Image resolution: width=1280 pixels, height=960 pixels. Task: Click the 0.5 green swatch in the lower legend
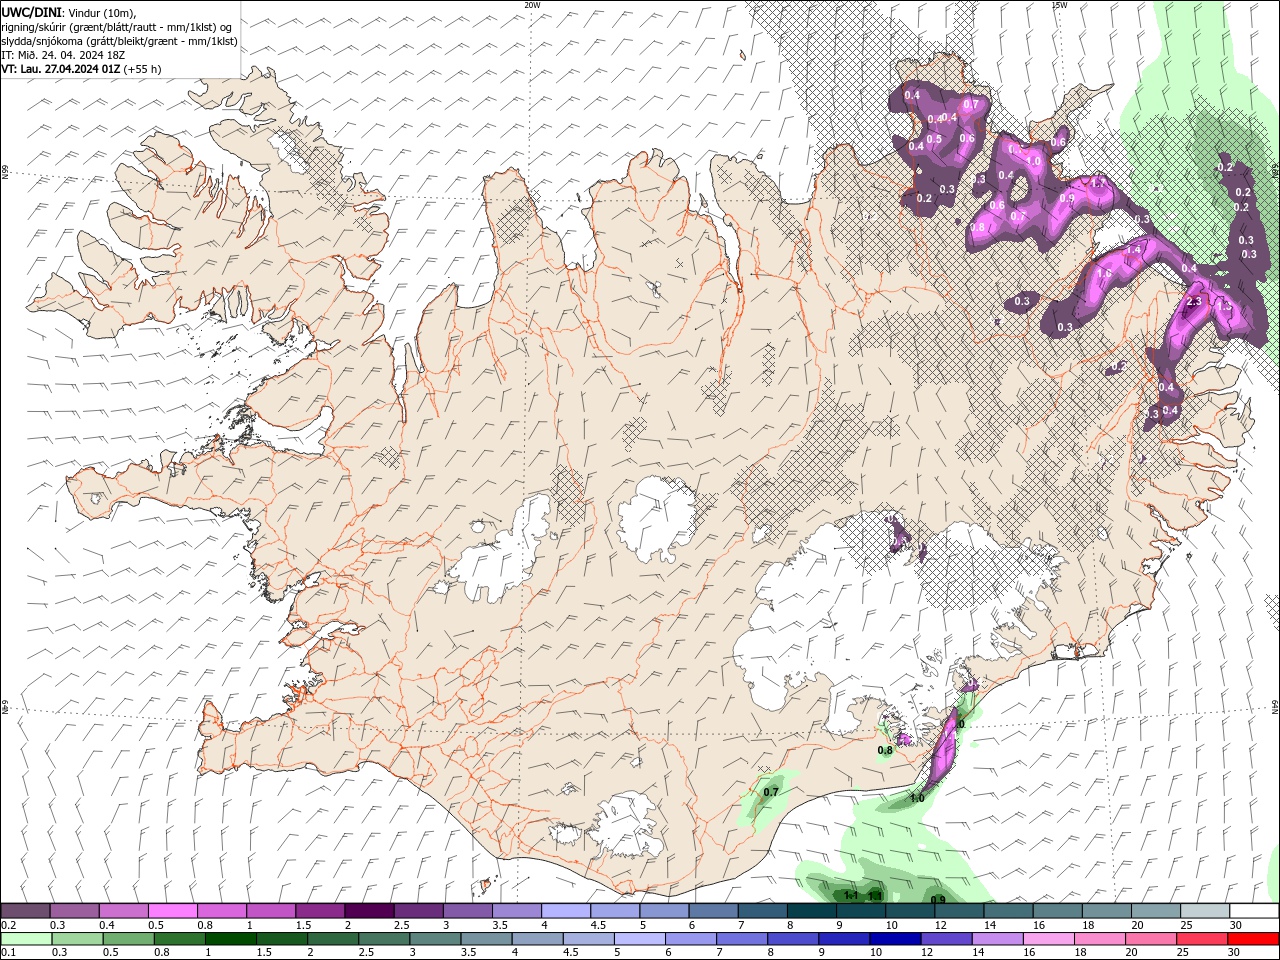(x=128, y=938)
